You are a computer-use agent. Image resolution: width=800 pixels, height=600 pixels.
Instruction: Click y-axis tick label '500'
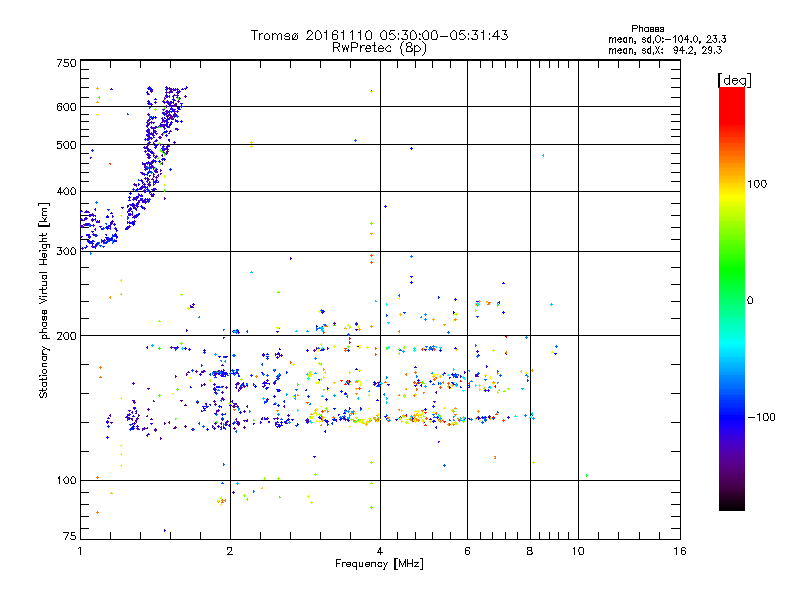[66, 145]
